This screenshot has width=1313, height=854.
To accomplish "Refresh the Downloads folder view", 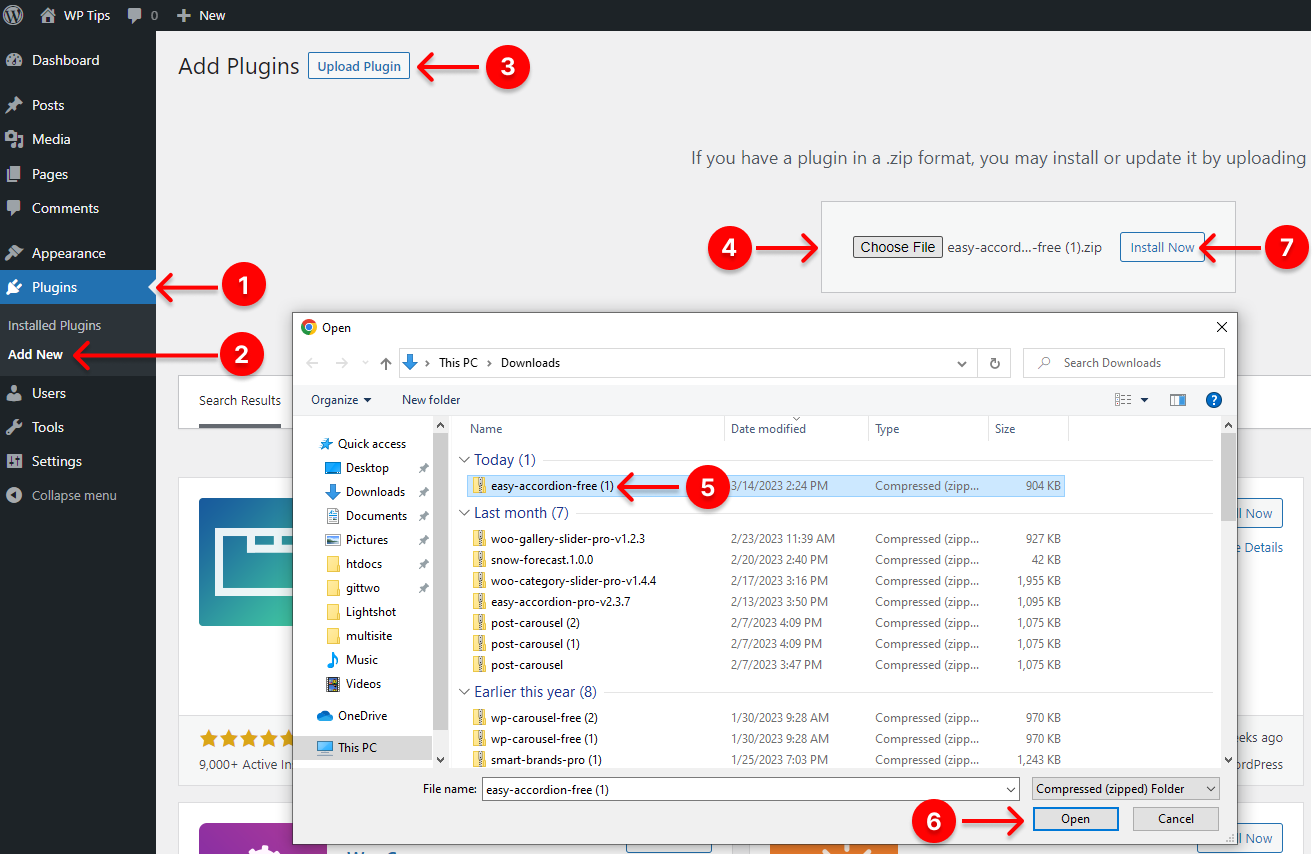I will tap(994, 363).
